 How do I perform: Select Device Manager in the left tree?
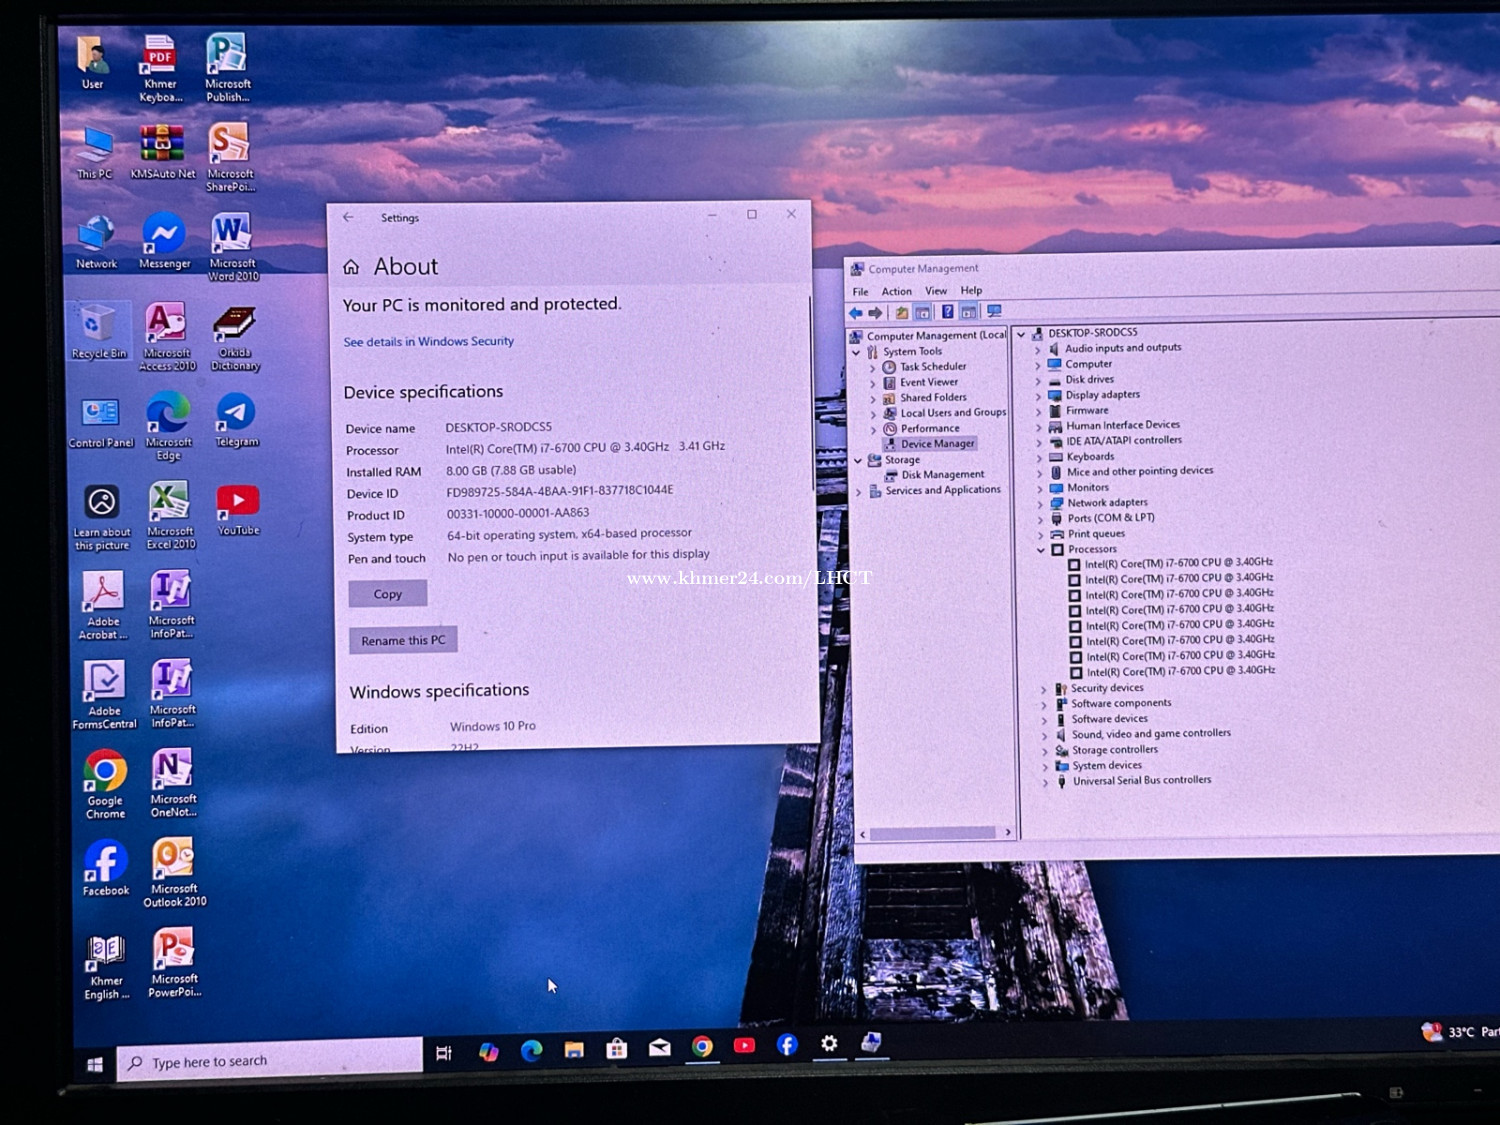tap(930, 444)
